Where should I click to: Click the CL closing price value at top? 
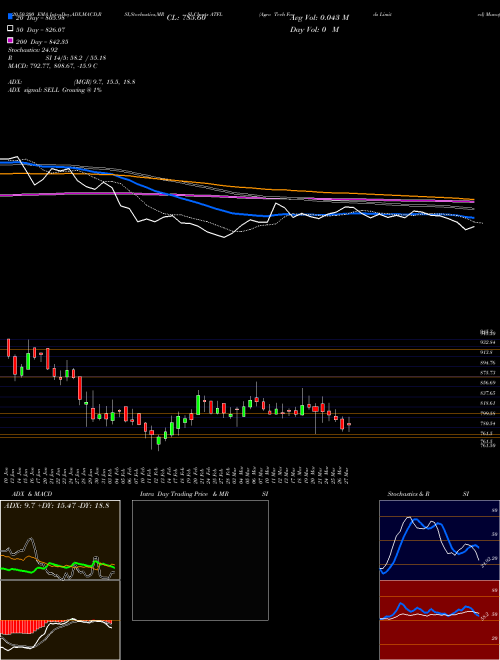coord(186,18)
